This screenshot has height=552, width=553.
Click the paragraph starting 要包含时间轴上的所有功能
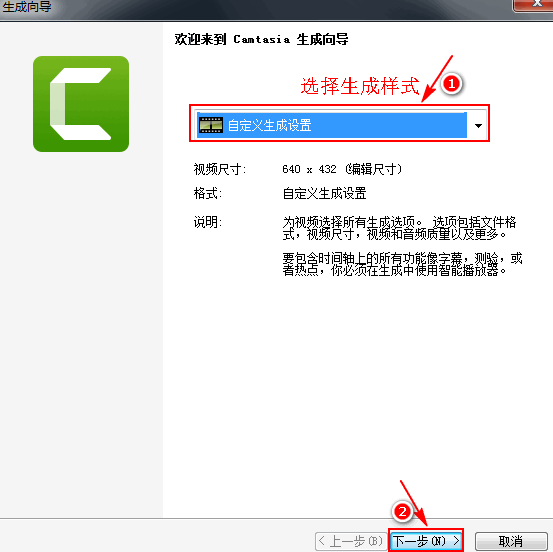click(402, 265)
